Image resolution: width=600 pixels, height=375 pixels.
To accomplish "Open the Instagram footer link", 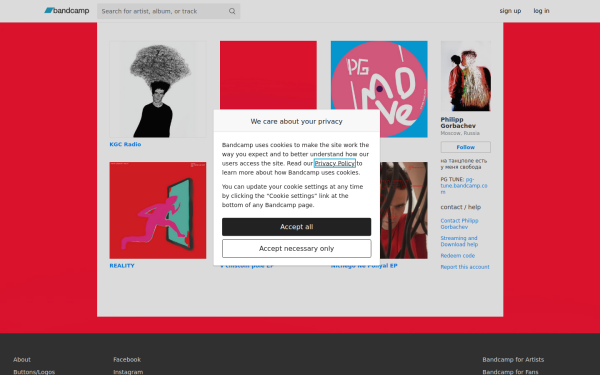I will 128,372.
